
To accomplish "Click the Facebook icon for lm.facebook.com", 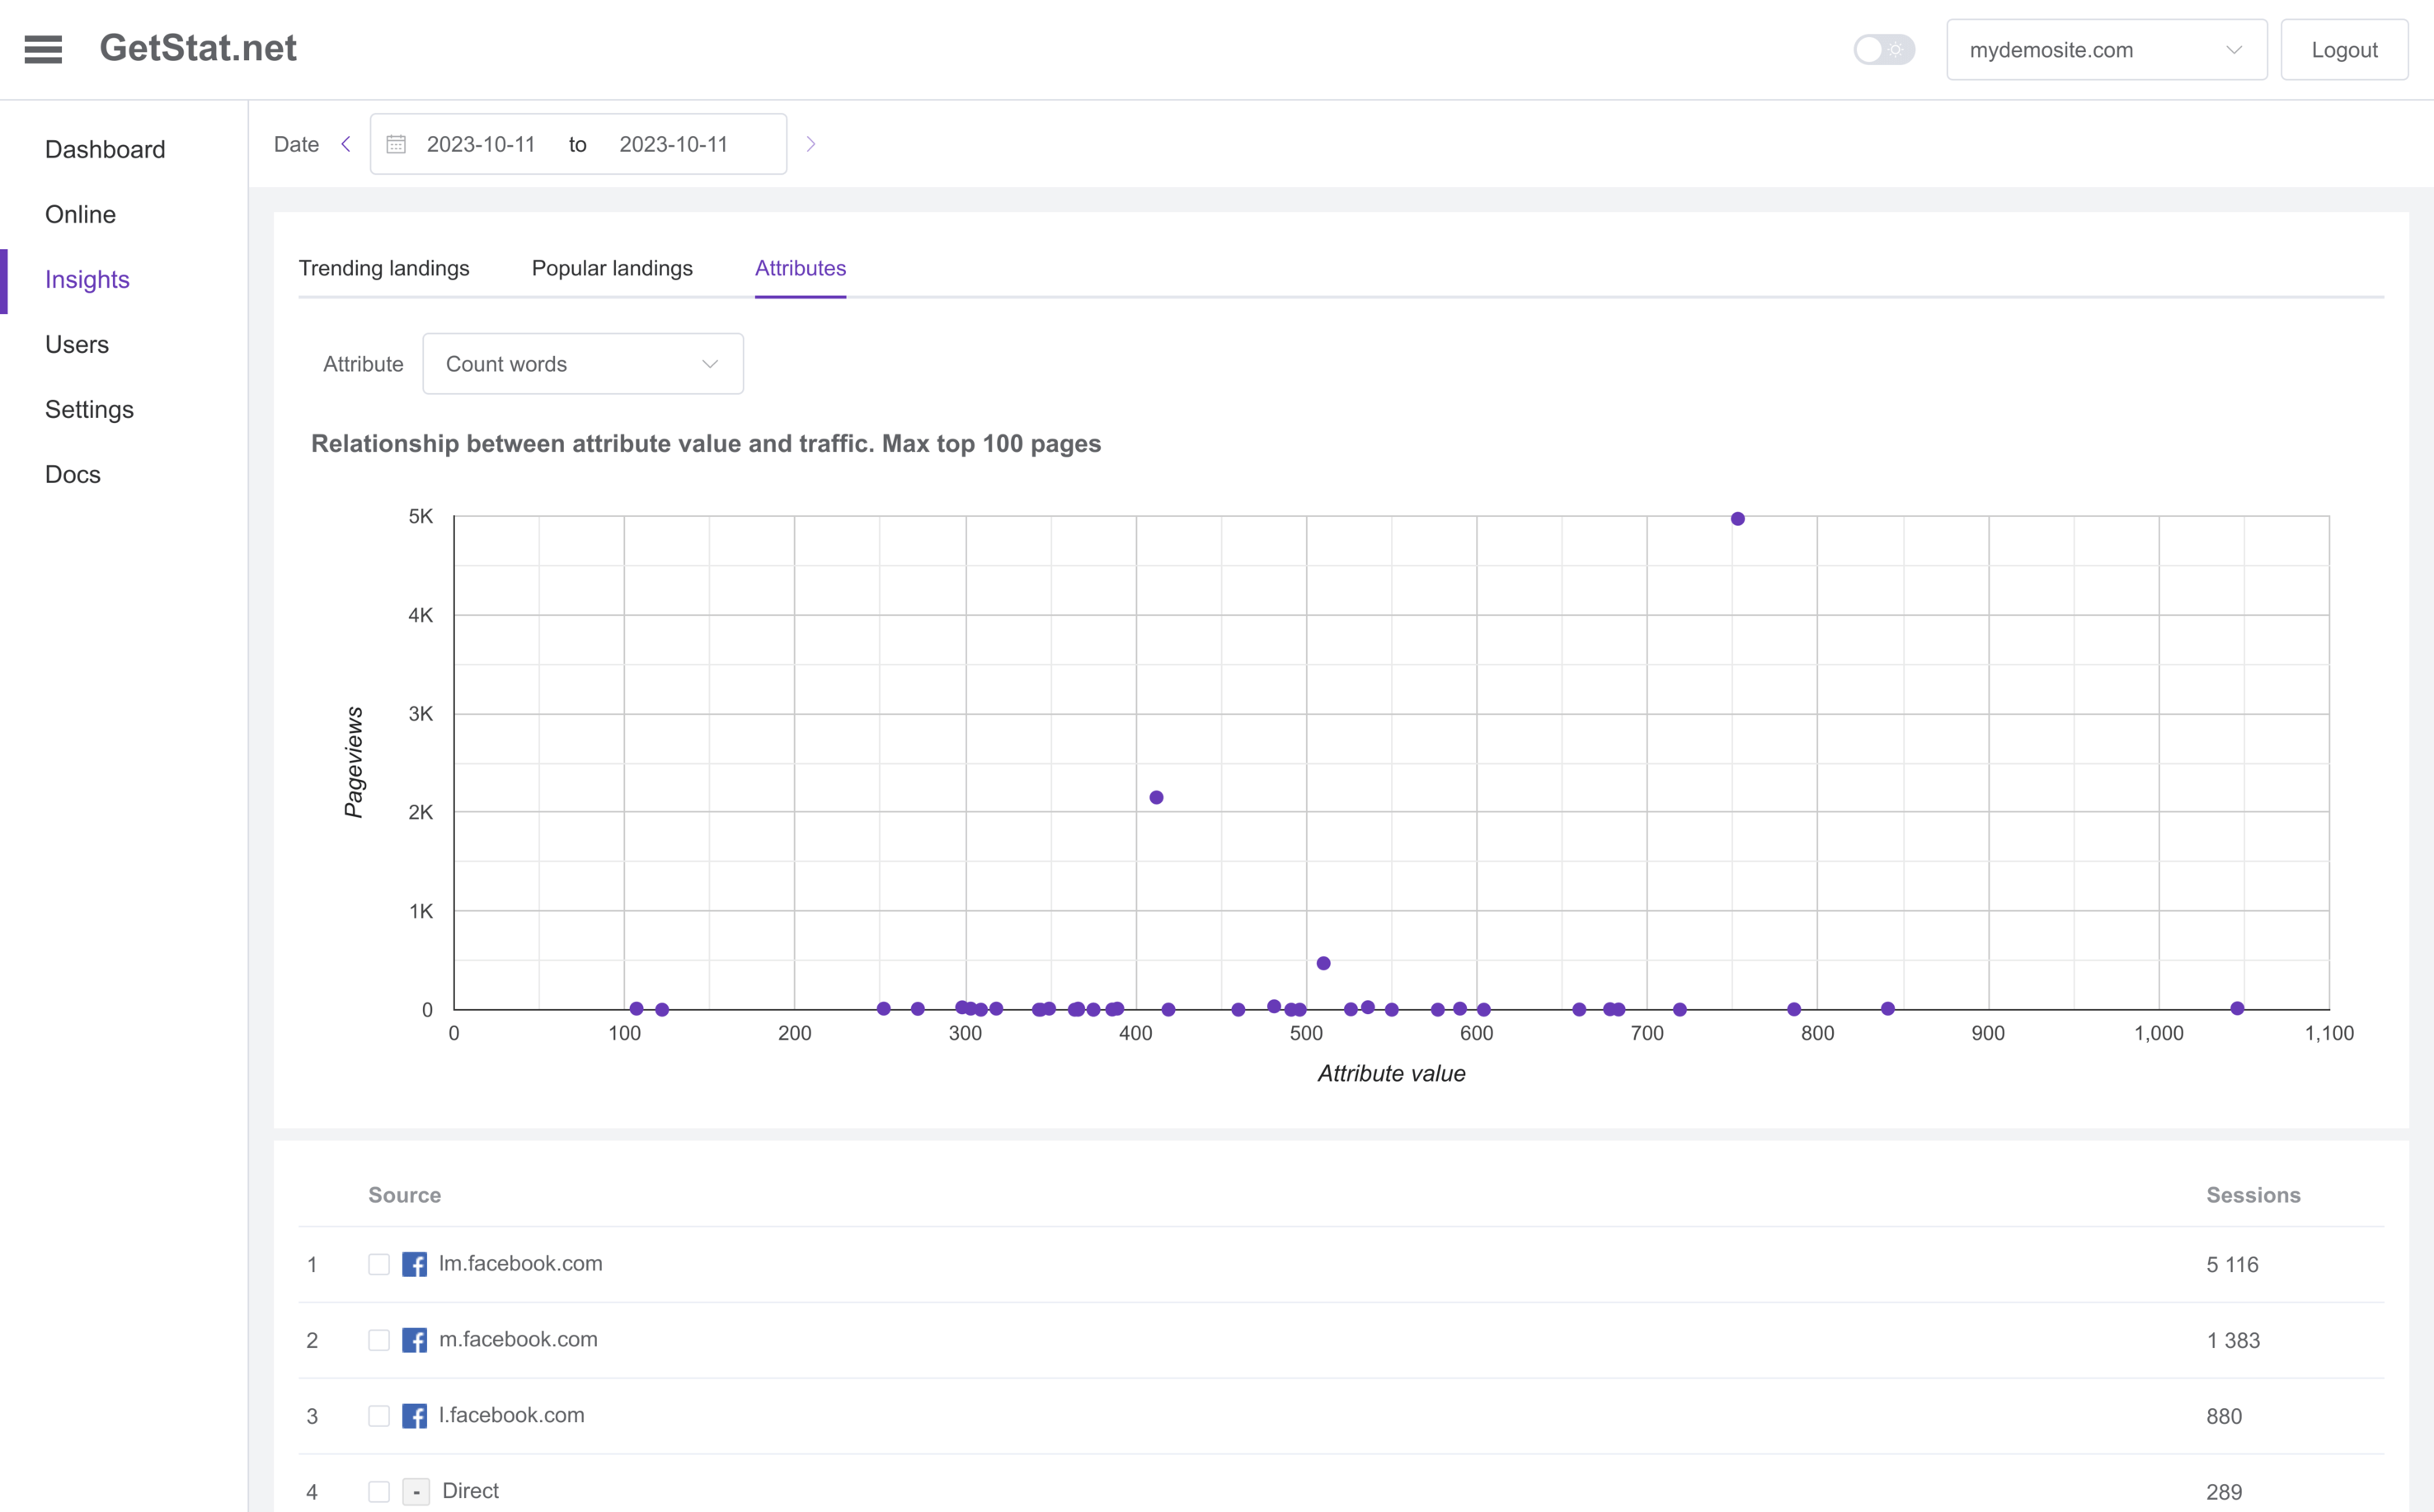I will tap(414, 1264).
